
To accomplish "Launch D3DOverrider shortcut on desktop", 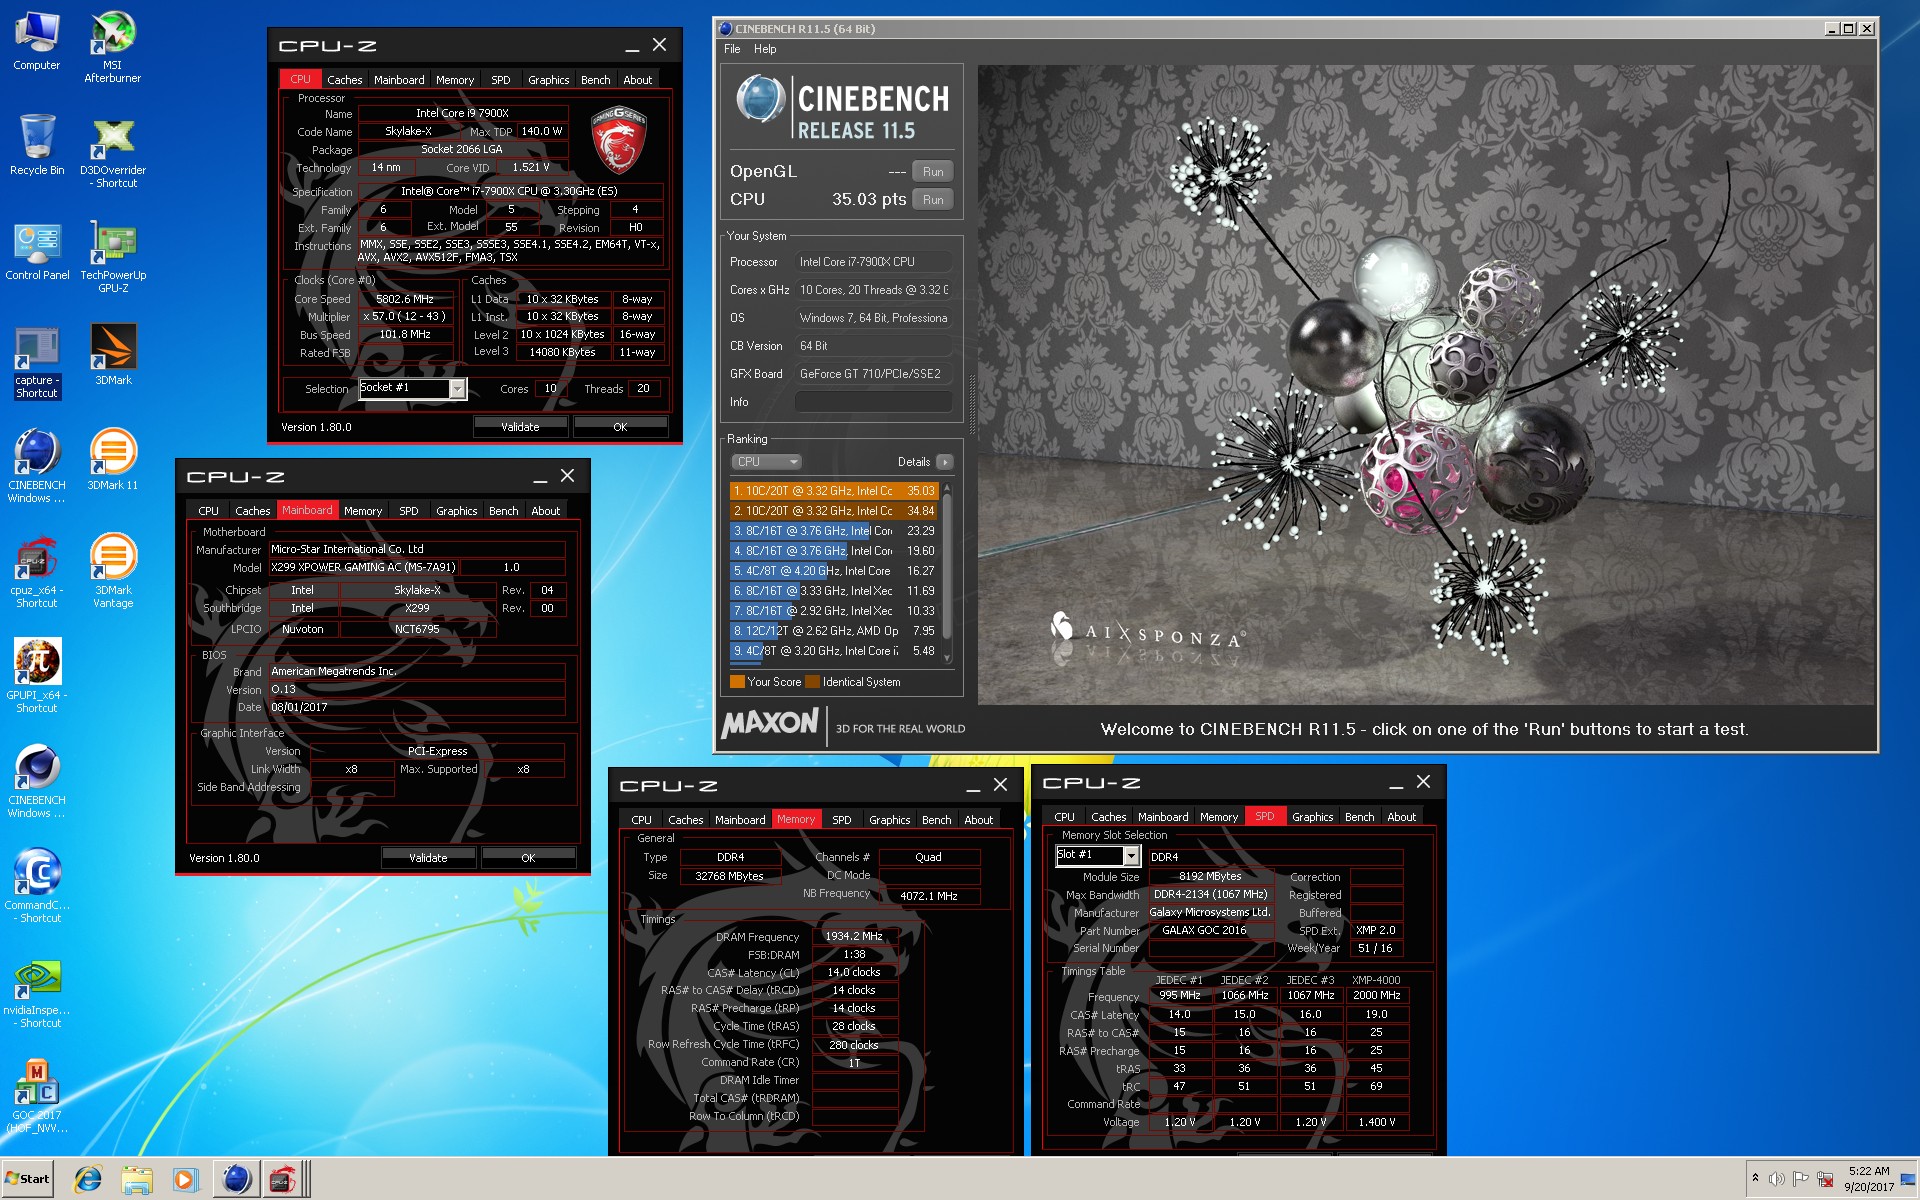I will coord(113,153).
